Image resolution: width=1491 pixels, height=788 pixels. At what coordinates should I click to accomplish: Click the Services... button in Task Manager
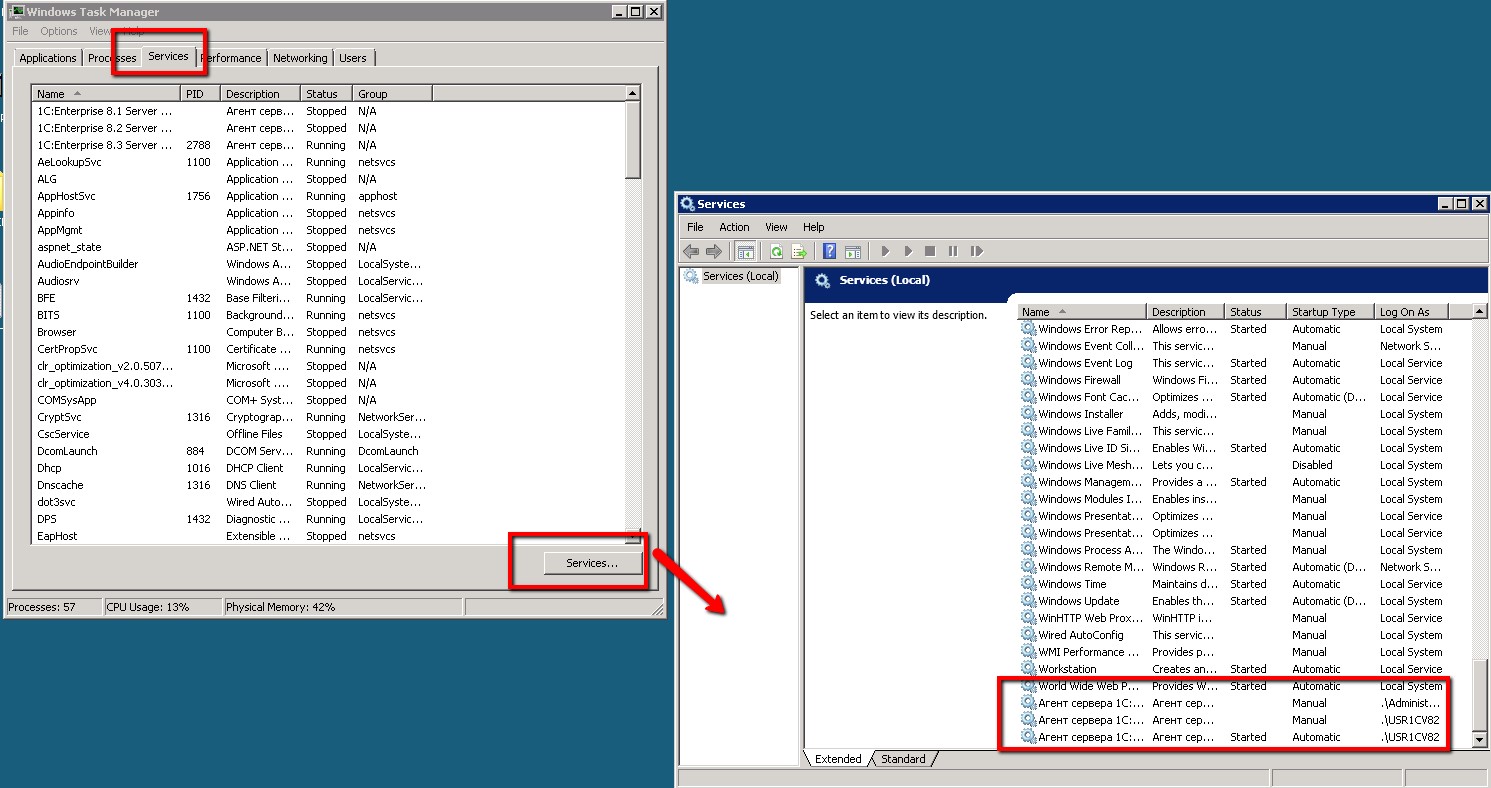[592, 563]
